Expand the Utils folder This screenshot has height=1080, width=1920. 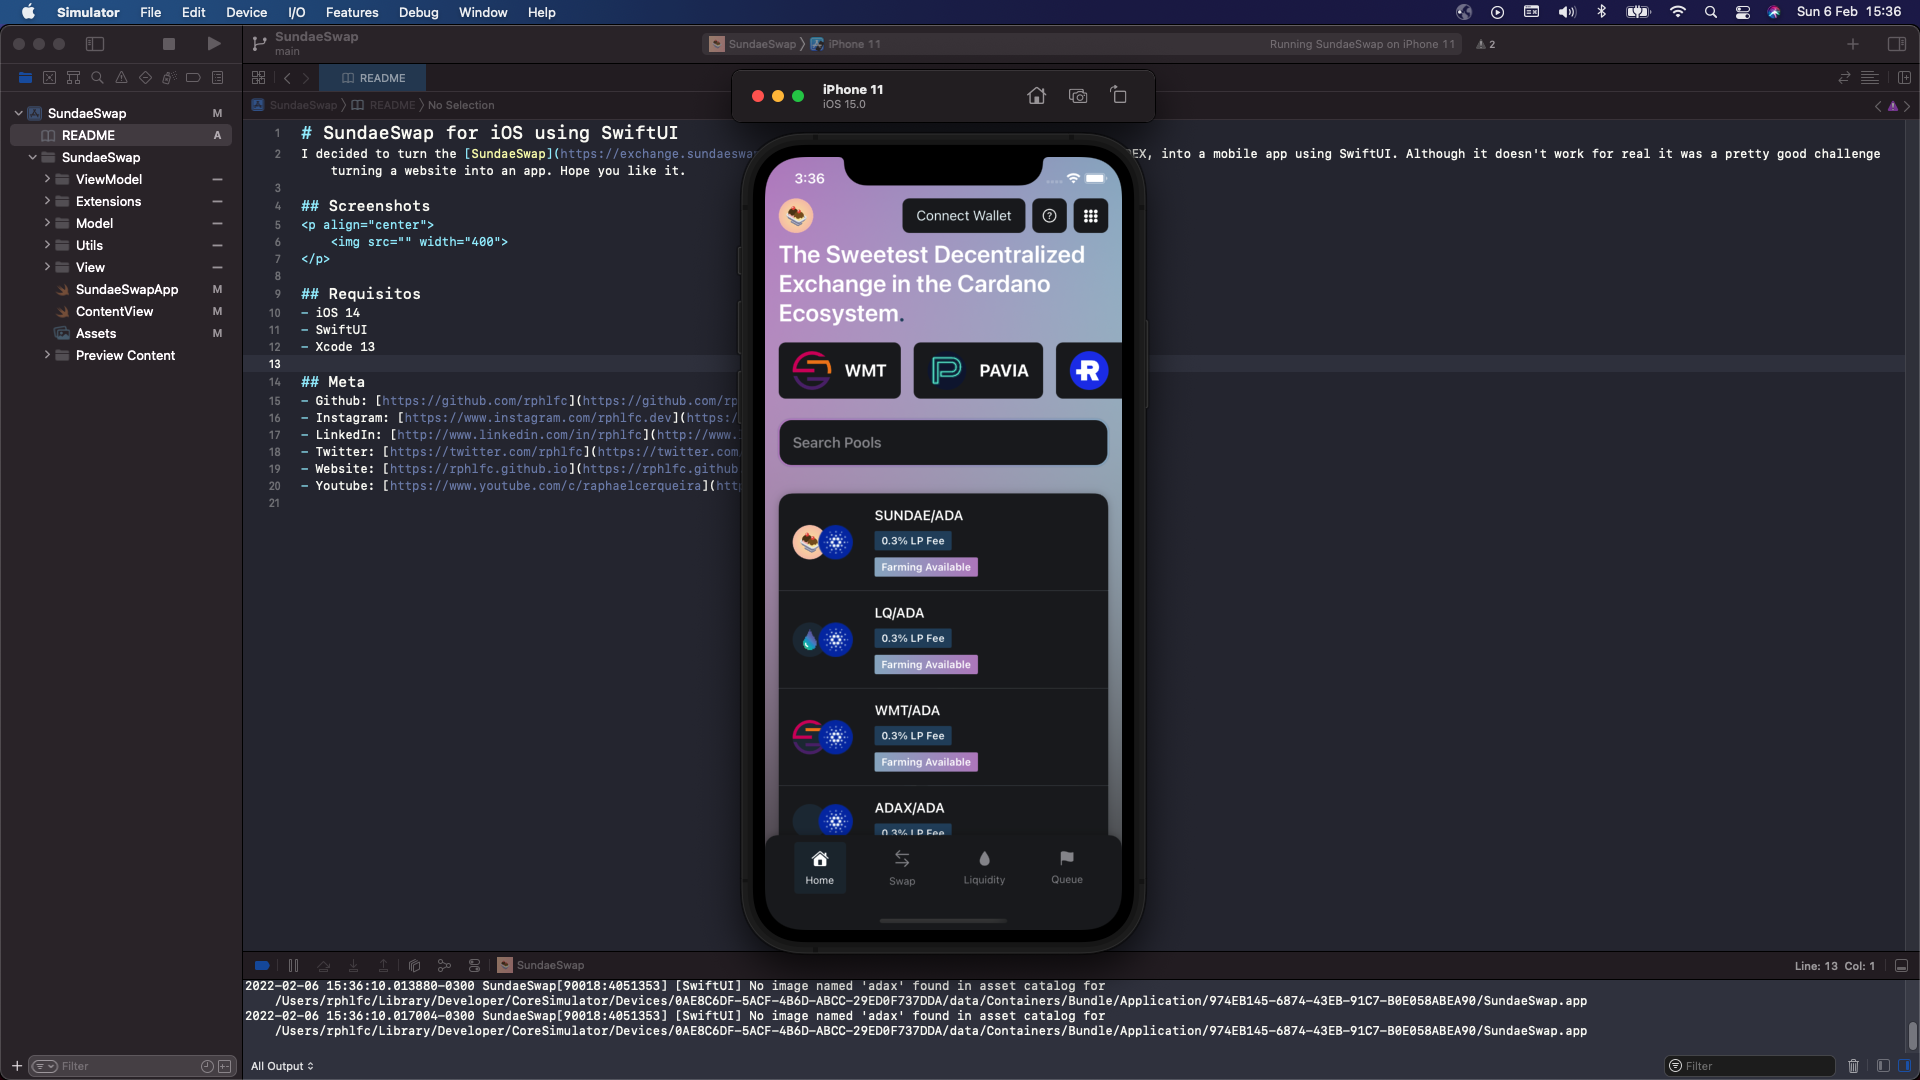[x=47, y=246]
